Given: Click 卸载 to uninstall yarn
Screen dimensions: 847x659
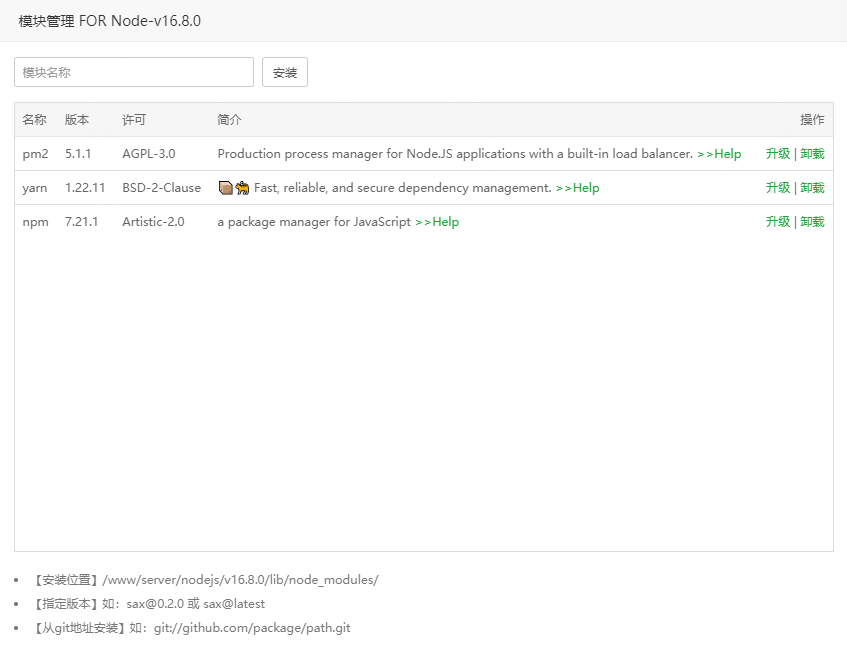Looking at the screenshot, I should coord(812,188).
